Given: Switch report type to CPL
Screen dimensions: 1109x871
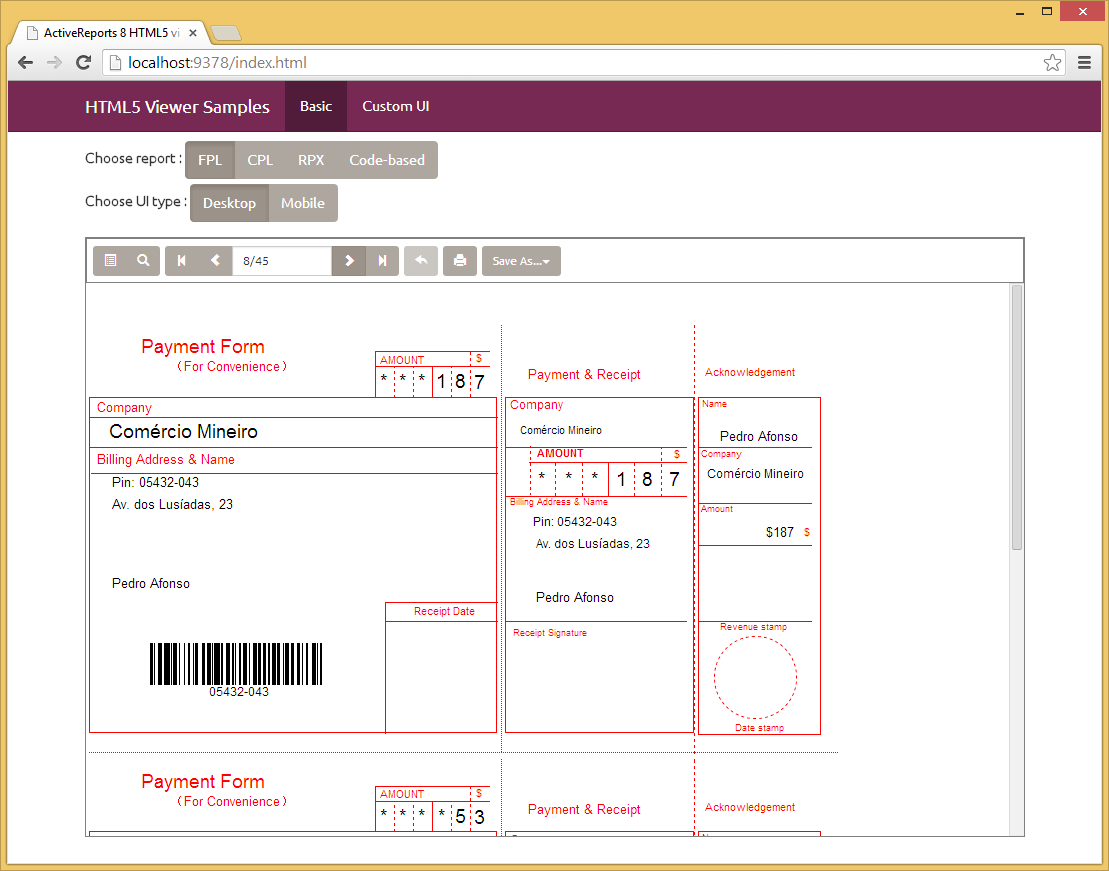Looking at the screenshot, I should point(260,160).
